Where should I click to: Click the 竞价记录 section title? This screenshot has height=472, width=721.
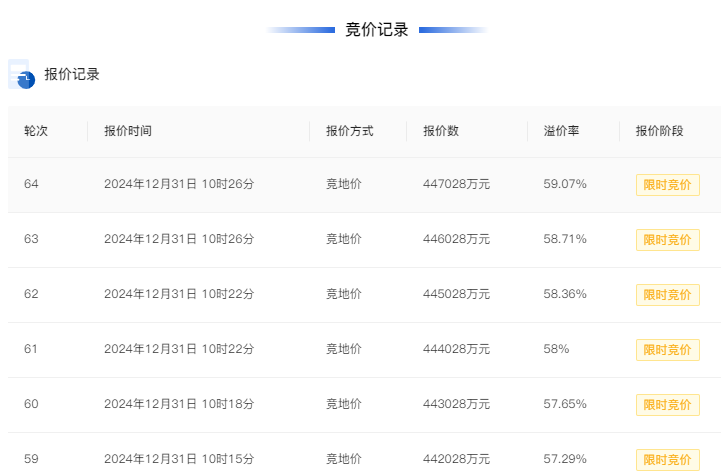click(x=377, y=30)
